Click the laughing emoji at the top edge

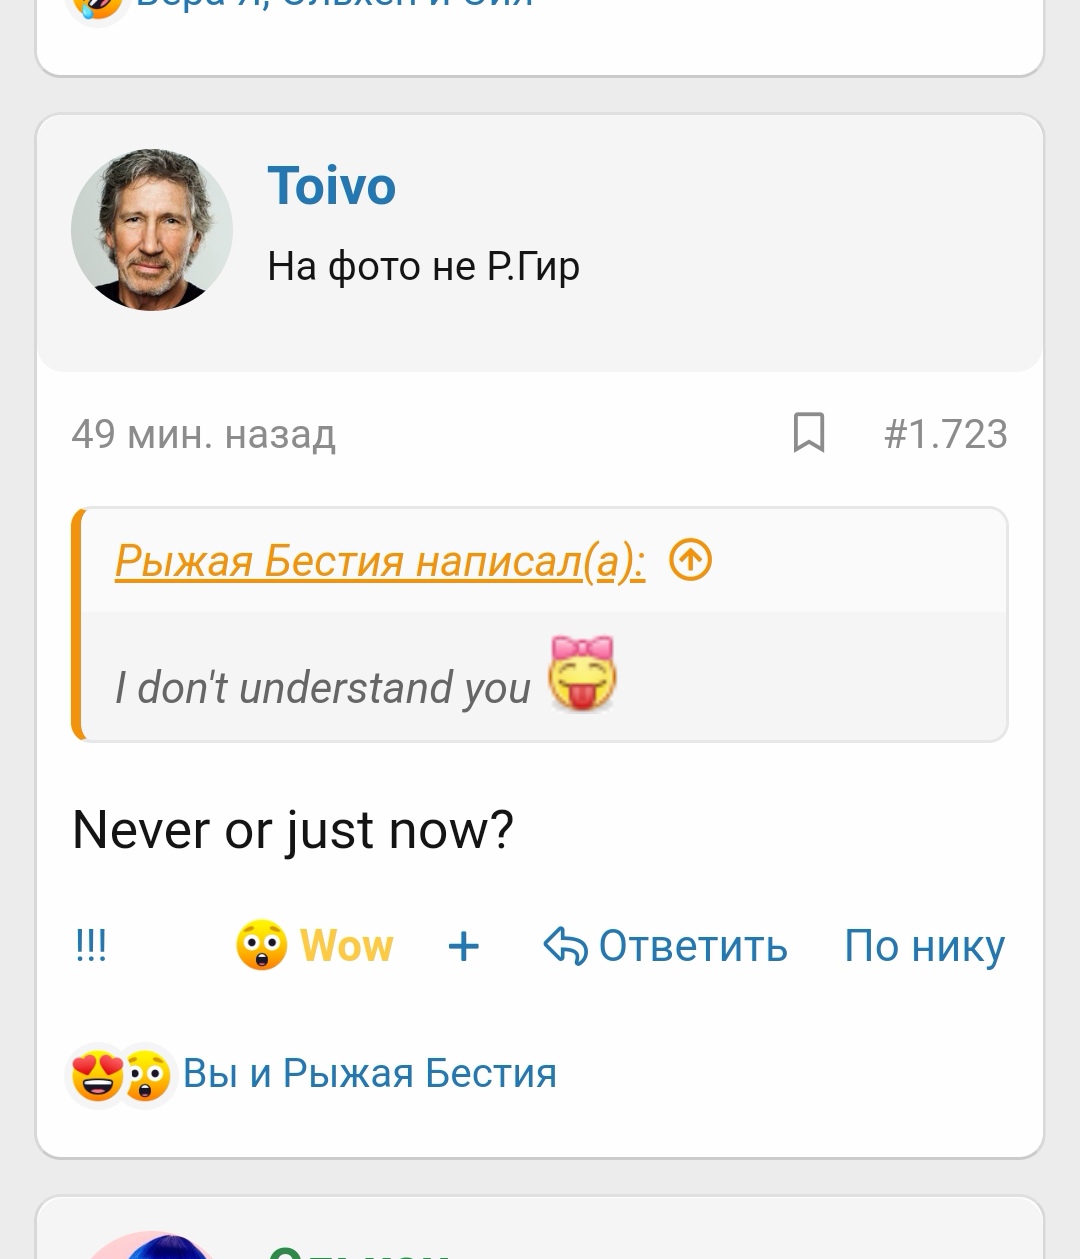coord(96,6)
